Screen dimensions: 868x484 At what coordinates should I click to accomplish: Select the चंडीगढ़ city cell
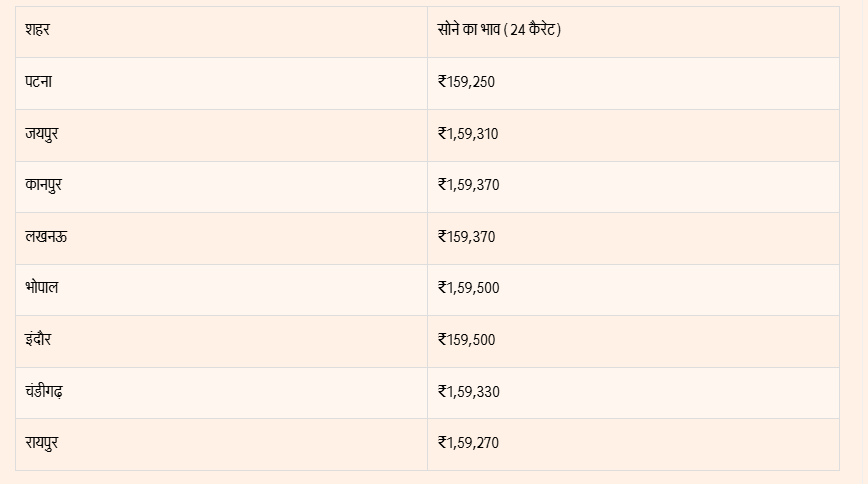45,392
